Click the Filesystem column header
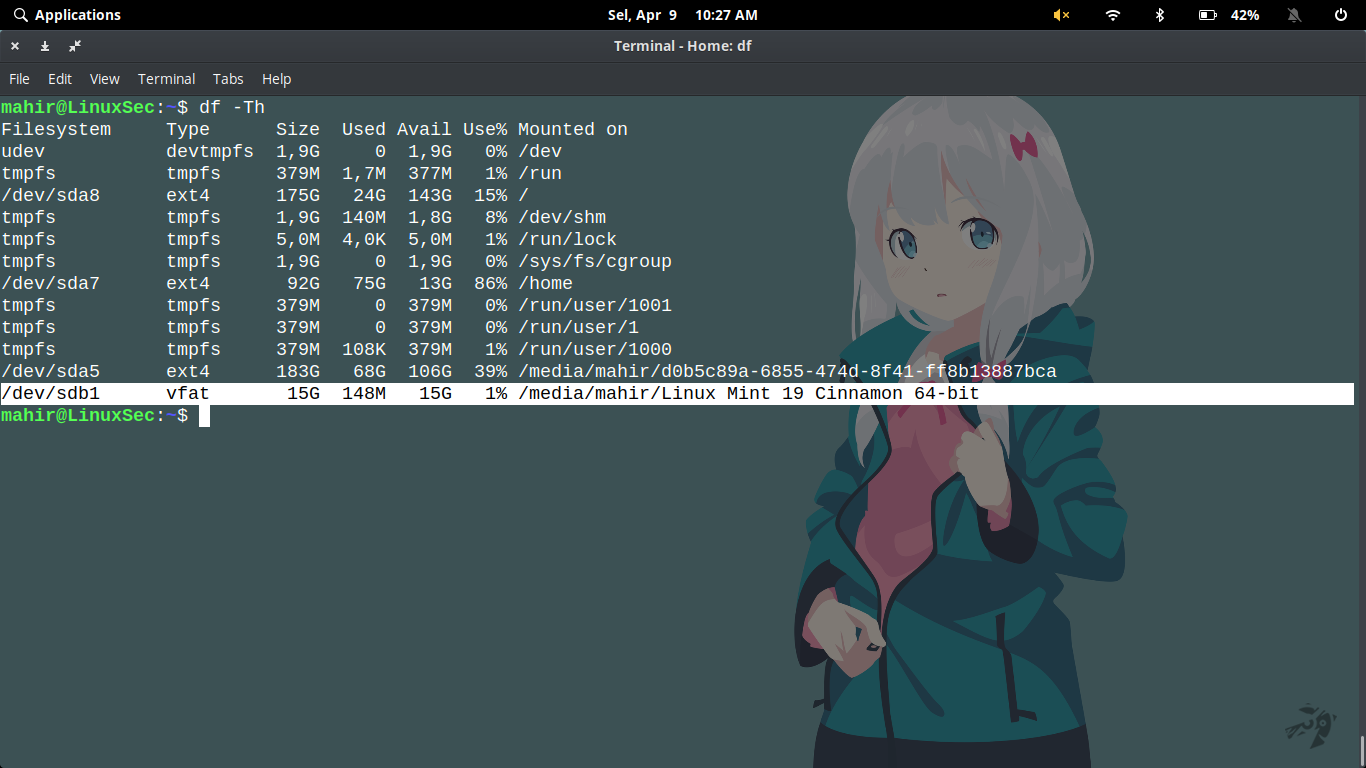Image resolution: width=1366 pixels, height=768 pixels. (56, 129)
